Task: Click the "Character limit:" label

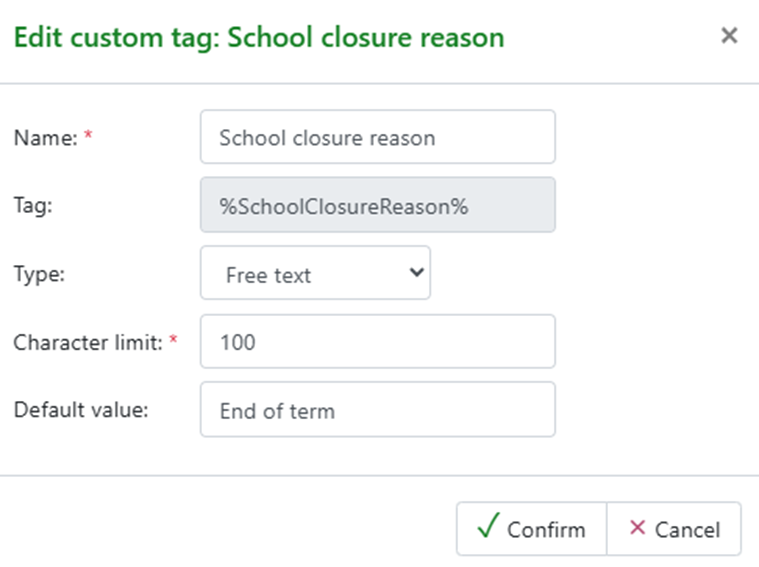Action: (x=86, y=342)
